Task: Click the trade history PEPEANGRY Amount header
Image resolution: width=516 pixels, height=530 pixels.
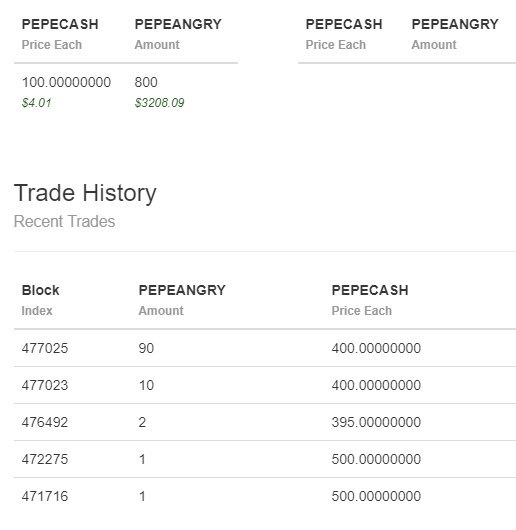Action: (x=182, y=300)
